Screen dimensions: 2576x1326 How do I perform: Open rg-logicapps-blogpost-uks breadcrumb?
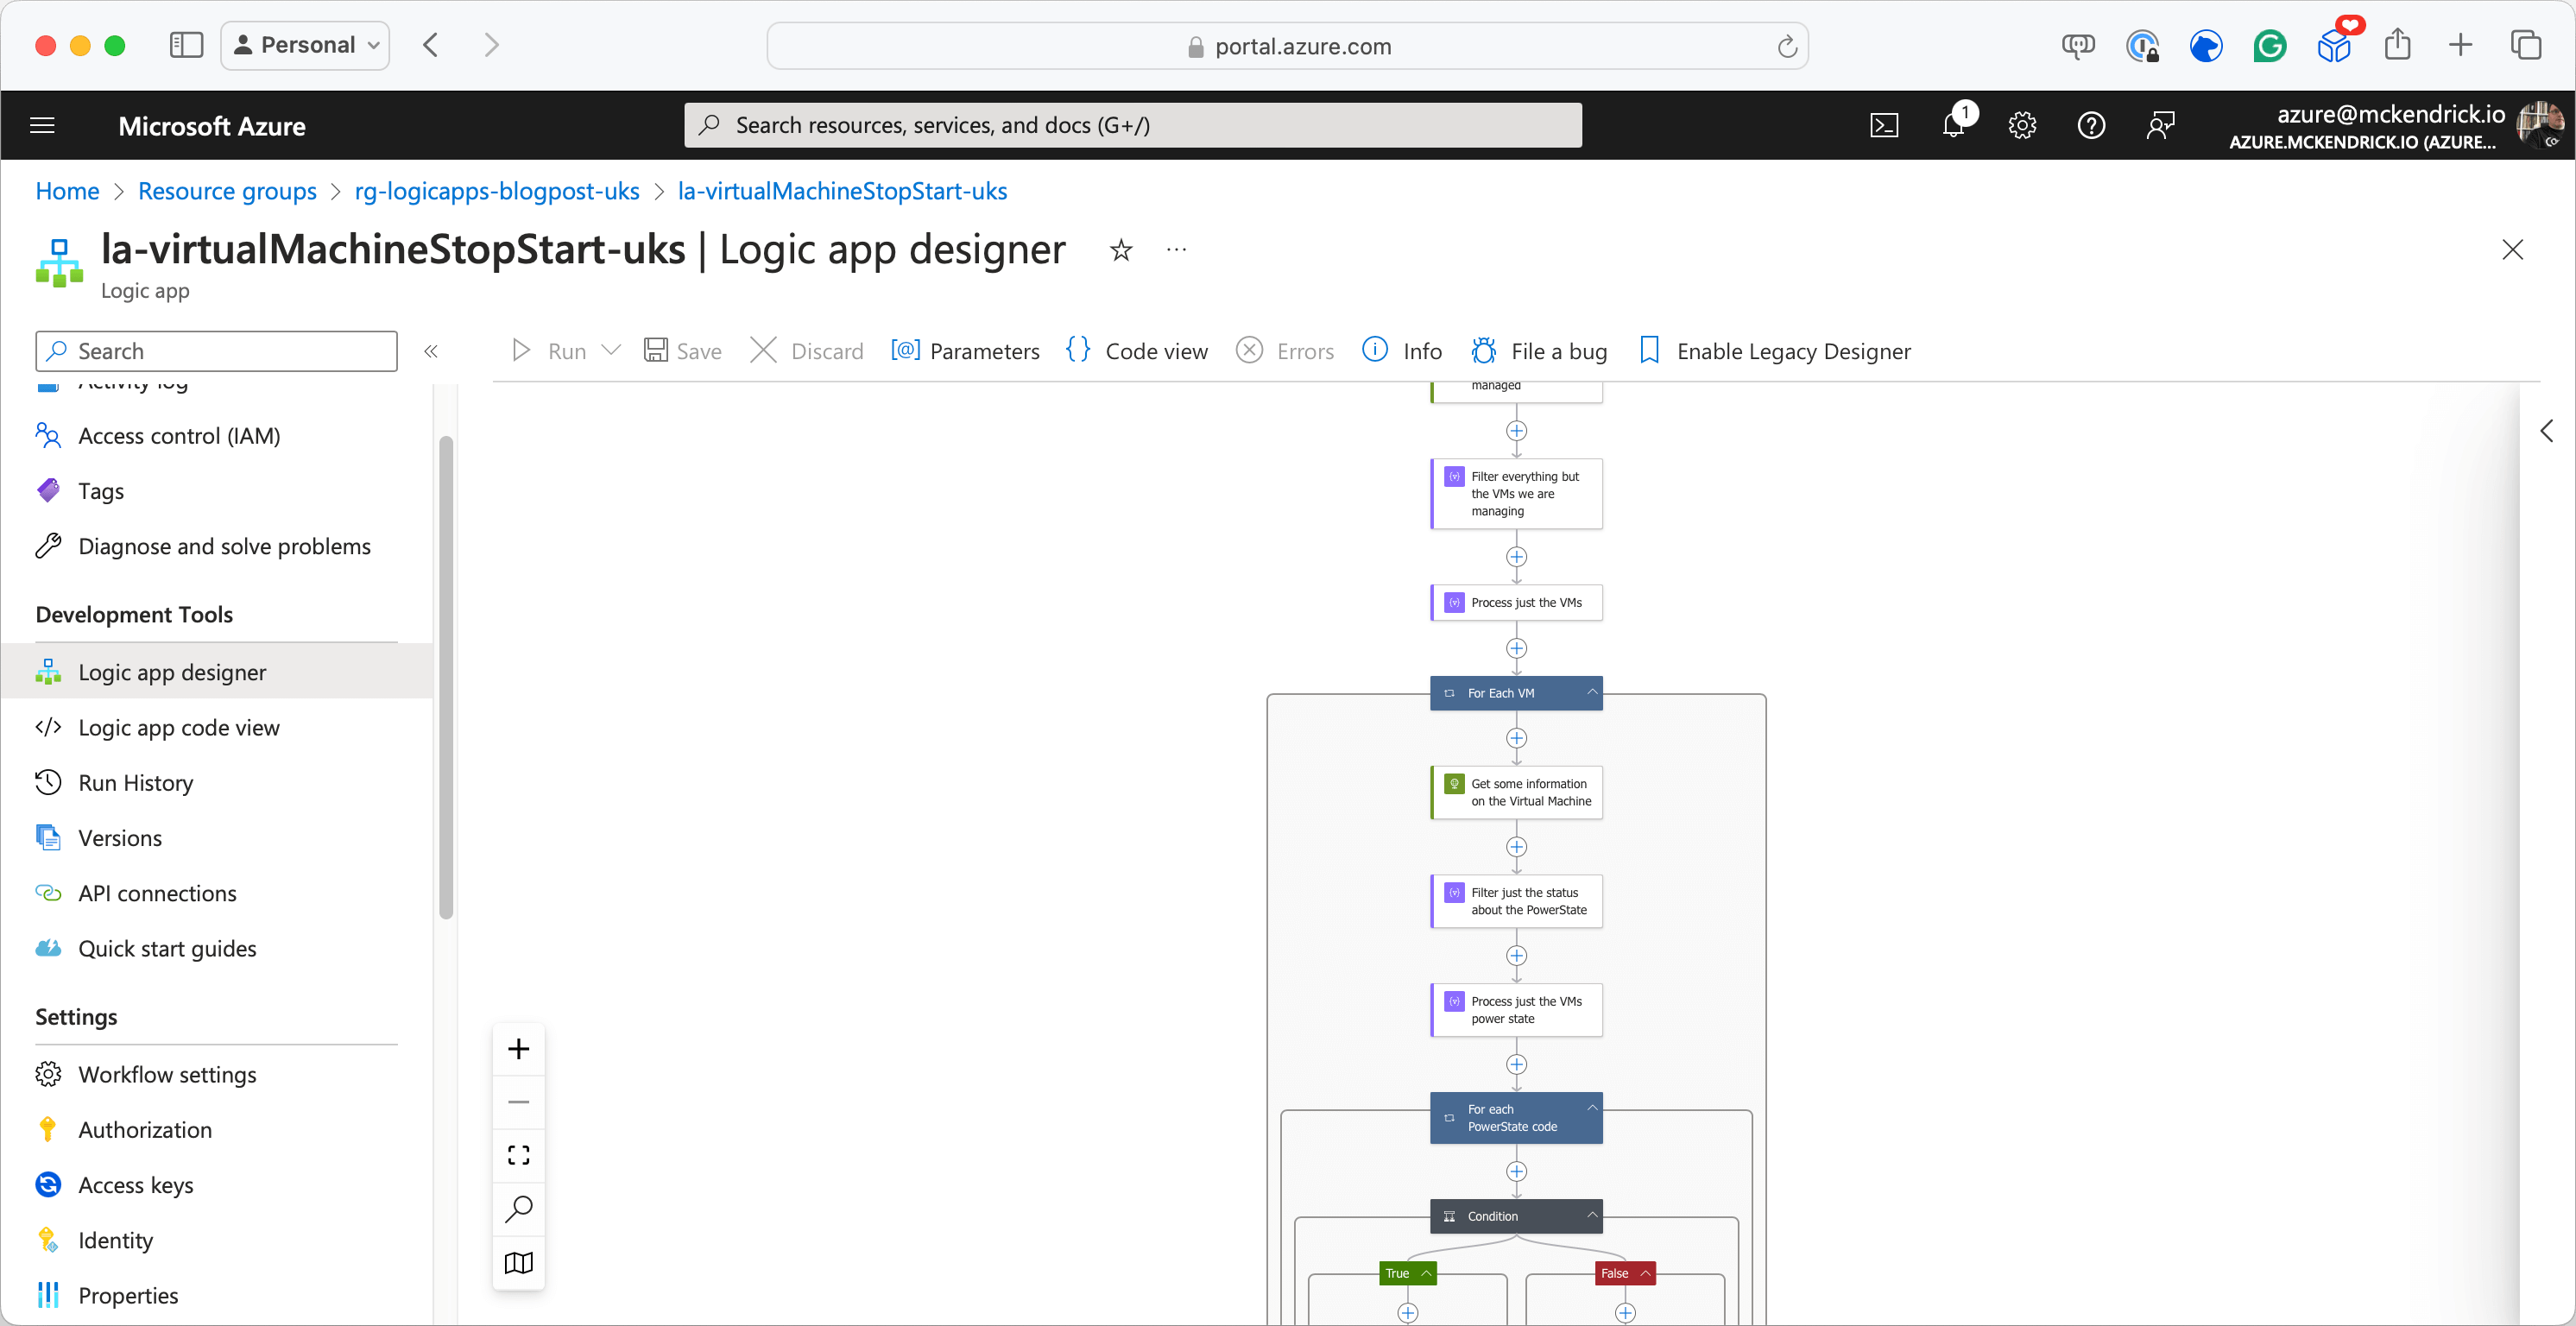[497, 191]
